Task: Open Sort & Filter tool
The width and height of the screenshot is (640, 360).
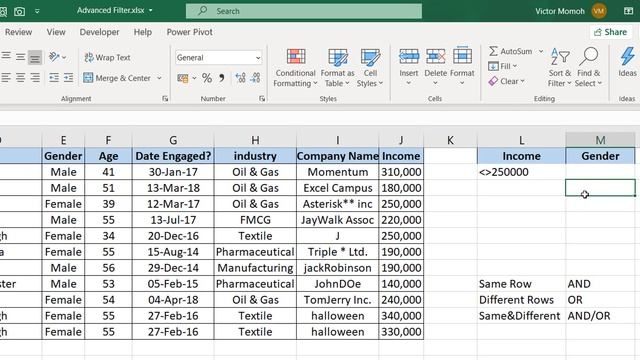Action: [x=560, y=67]
